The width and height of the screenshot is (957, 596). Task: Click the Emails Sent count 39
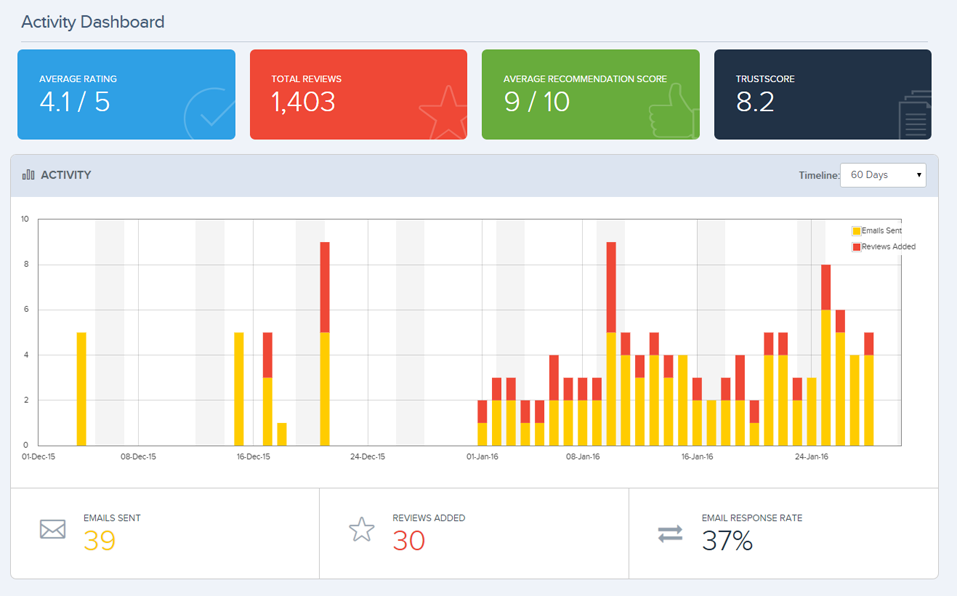pyautogui.click(x=99, y=540)
